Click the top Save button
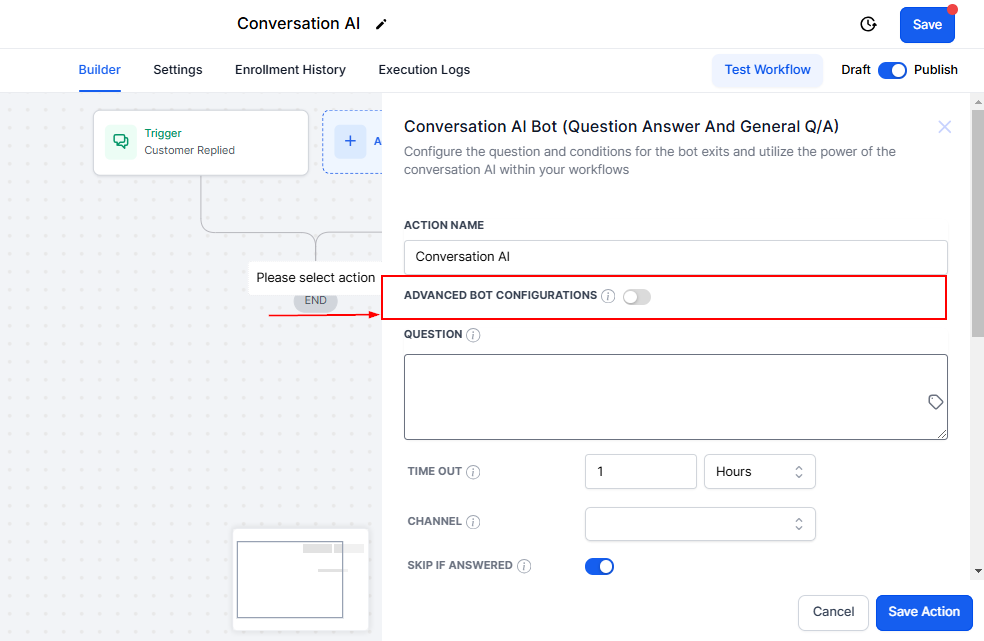Image resolution: width=984 pixels, height=641 pixels. tap(927, 25)
